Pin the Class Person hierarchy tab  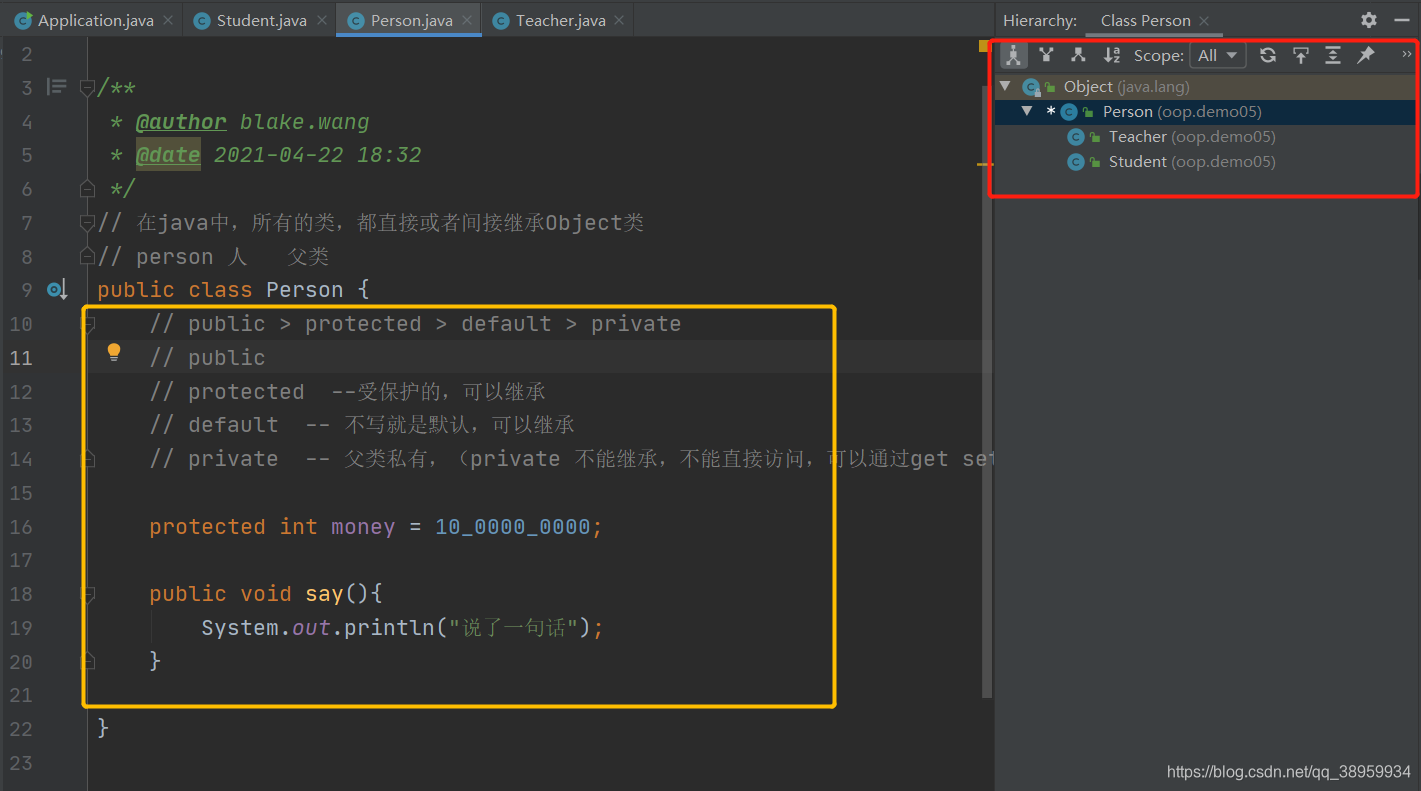[x=1365, y=55]
